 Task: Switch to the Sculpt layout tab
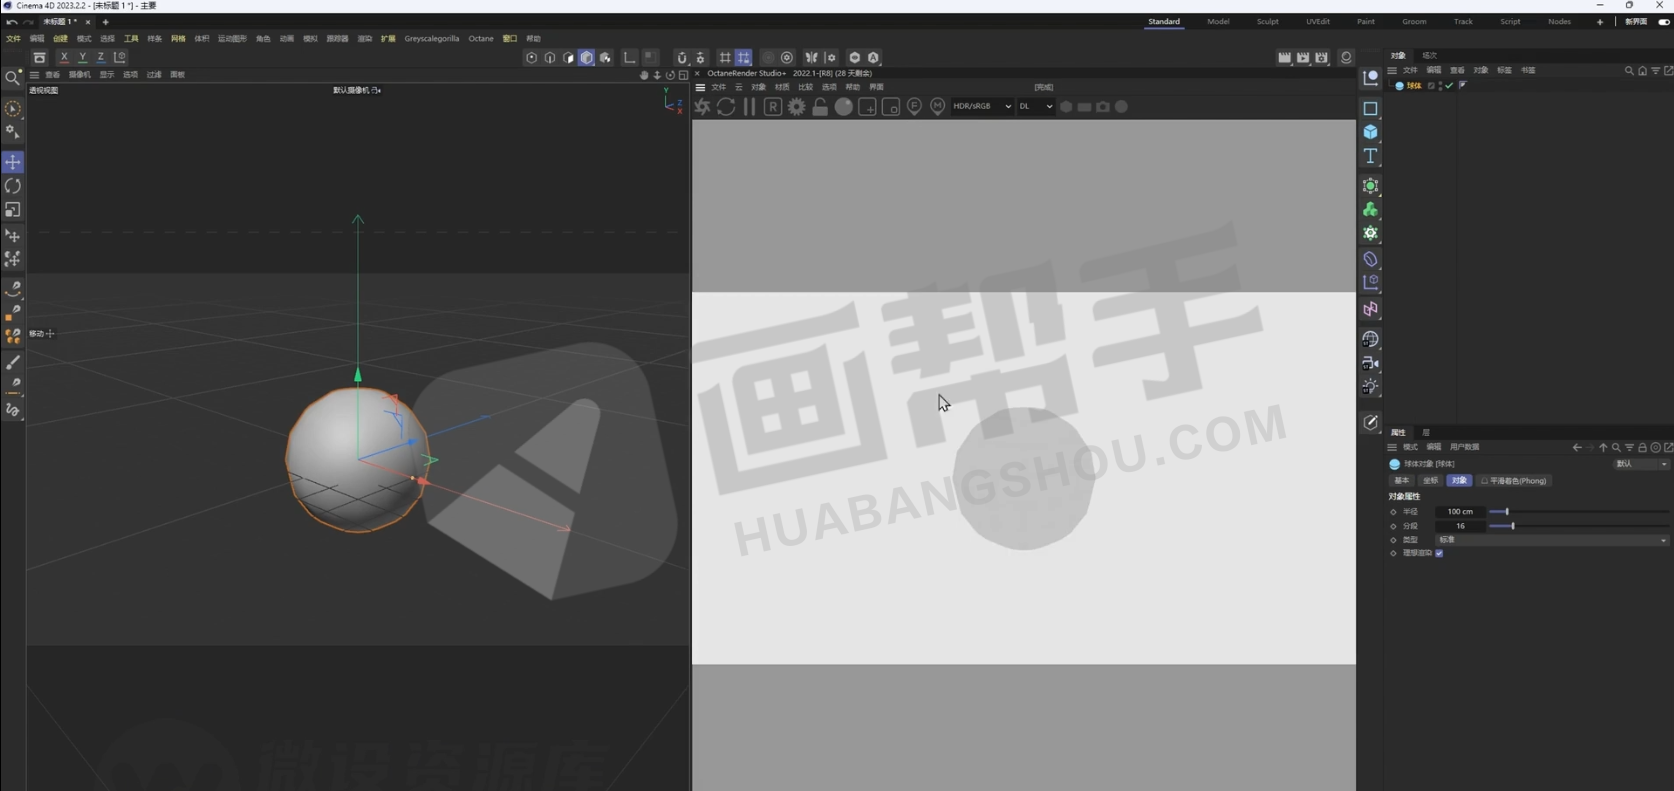[x=1267, y=22]
